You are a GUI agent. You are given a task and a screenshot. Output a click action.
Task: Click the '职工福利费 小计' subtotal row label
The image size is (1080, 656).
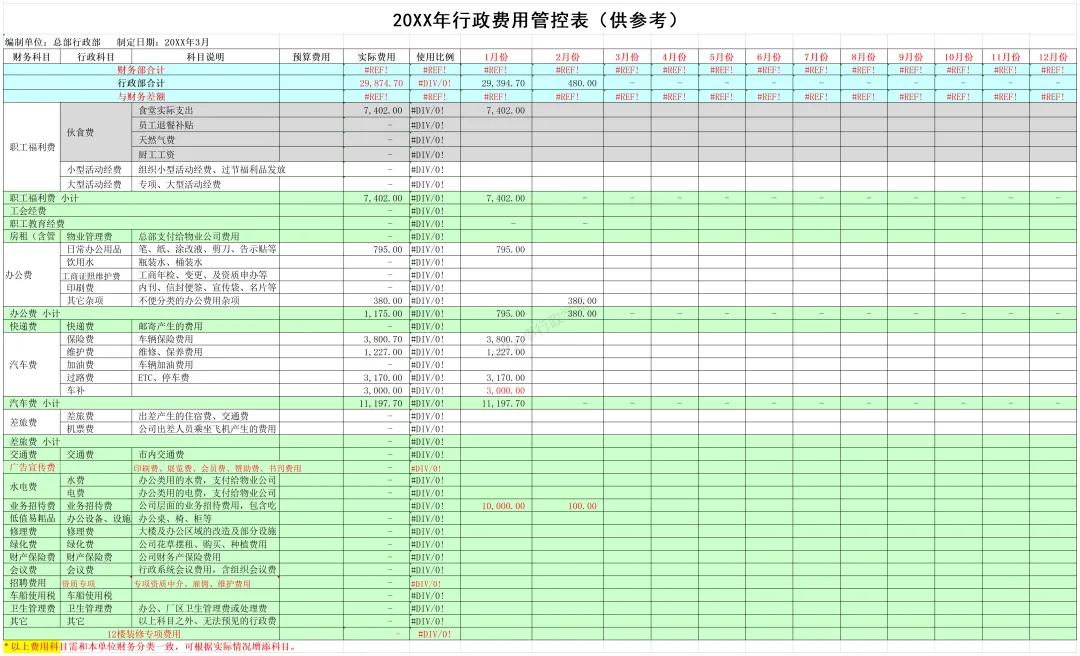[44, 198]
